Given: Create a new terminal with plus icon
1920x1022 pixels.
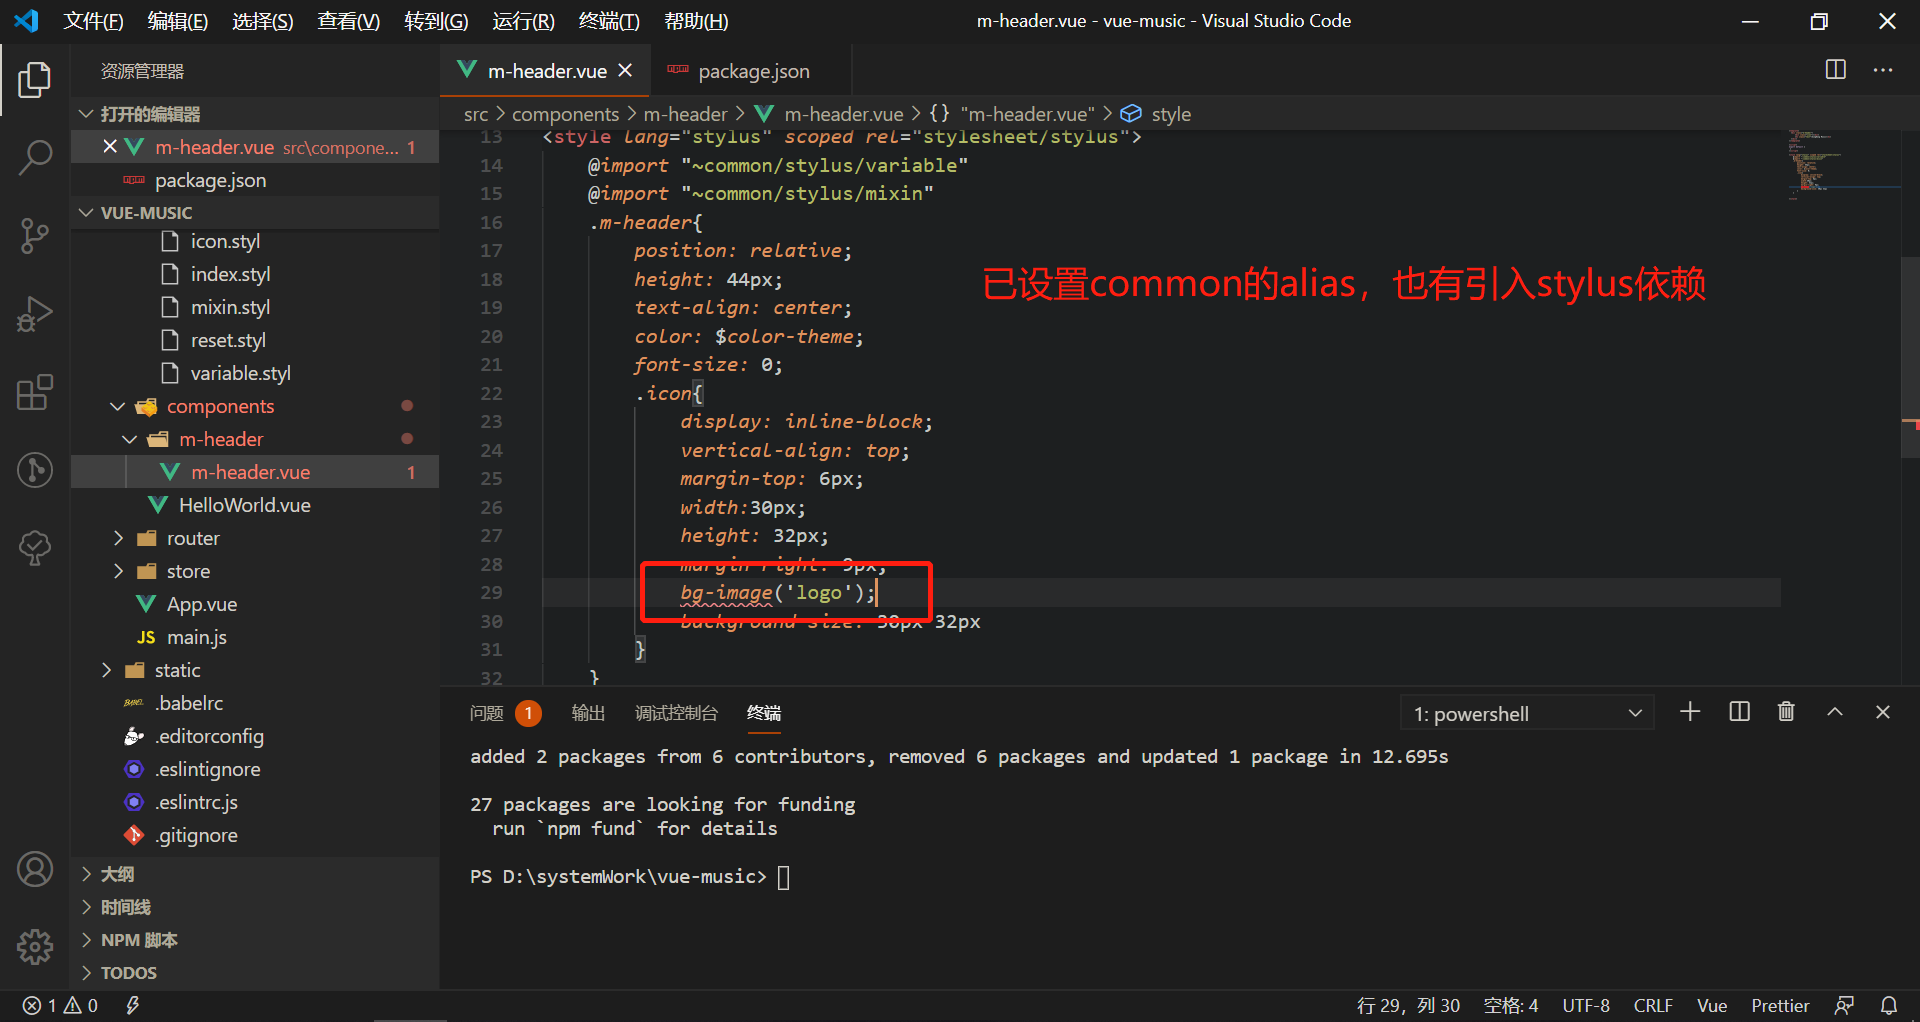Looking at the screenshot, I should click(1690, 712).
